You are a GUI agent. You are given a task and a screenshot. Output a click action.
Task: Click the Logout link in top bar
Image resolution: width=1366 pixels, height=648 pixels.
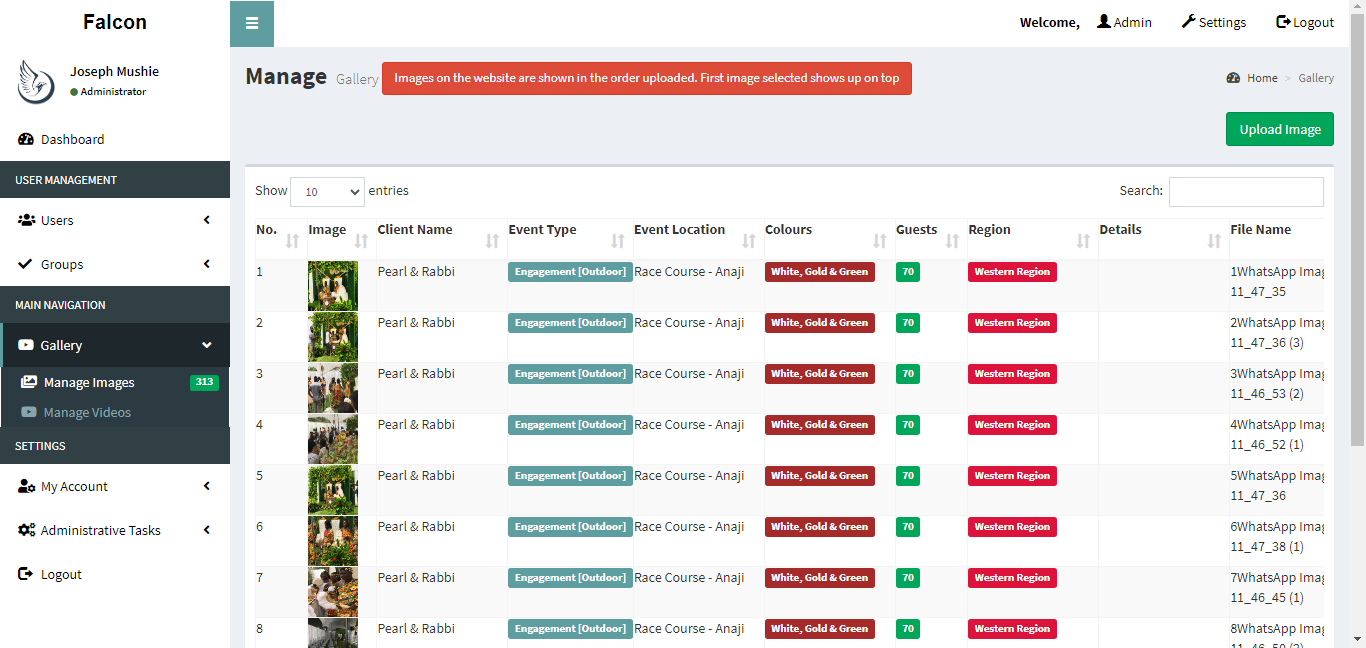pyautogui.click(x=1305, y=22)
